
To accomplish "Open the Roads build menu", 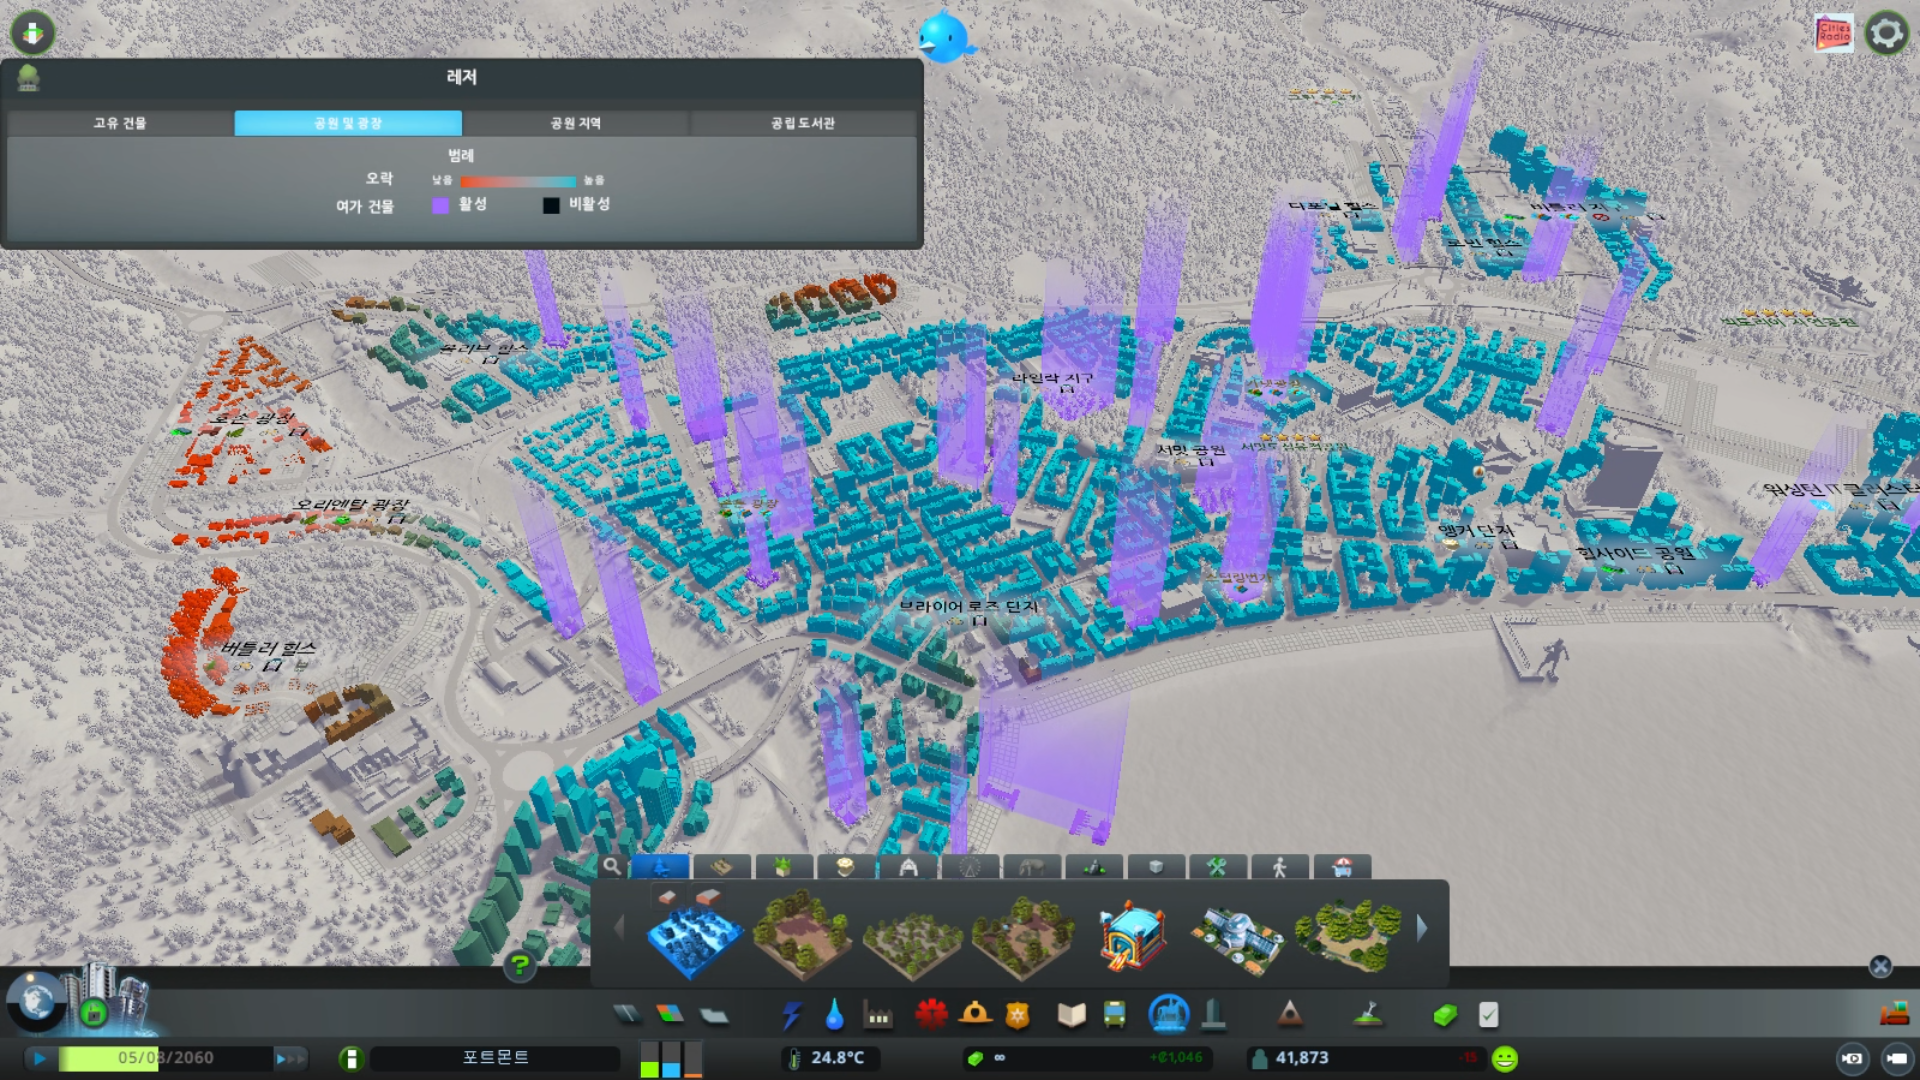I will pos(627,1015).
